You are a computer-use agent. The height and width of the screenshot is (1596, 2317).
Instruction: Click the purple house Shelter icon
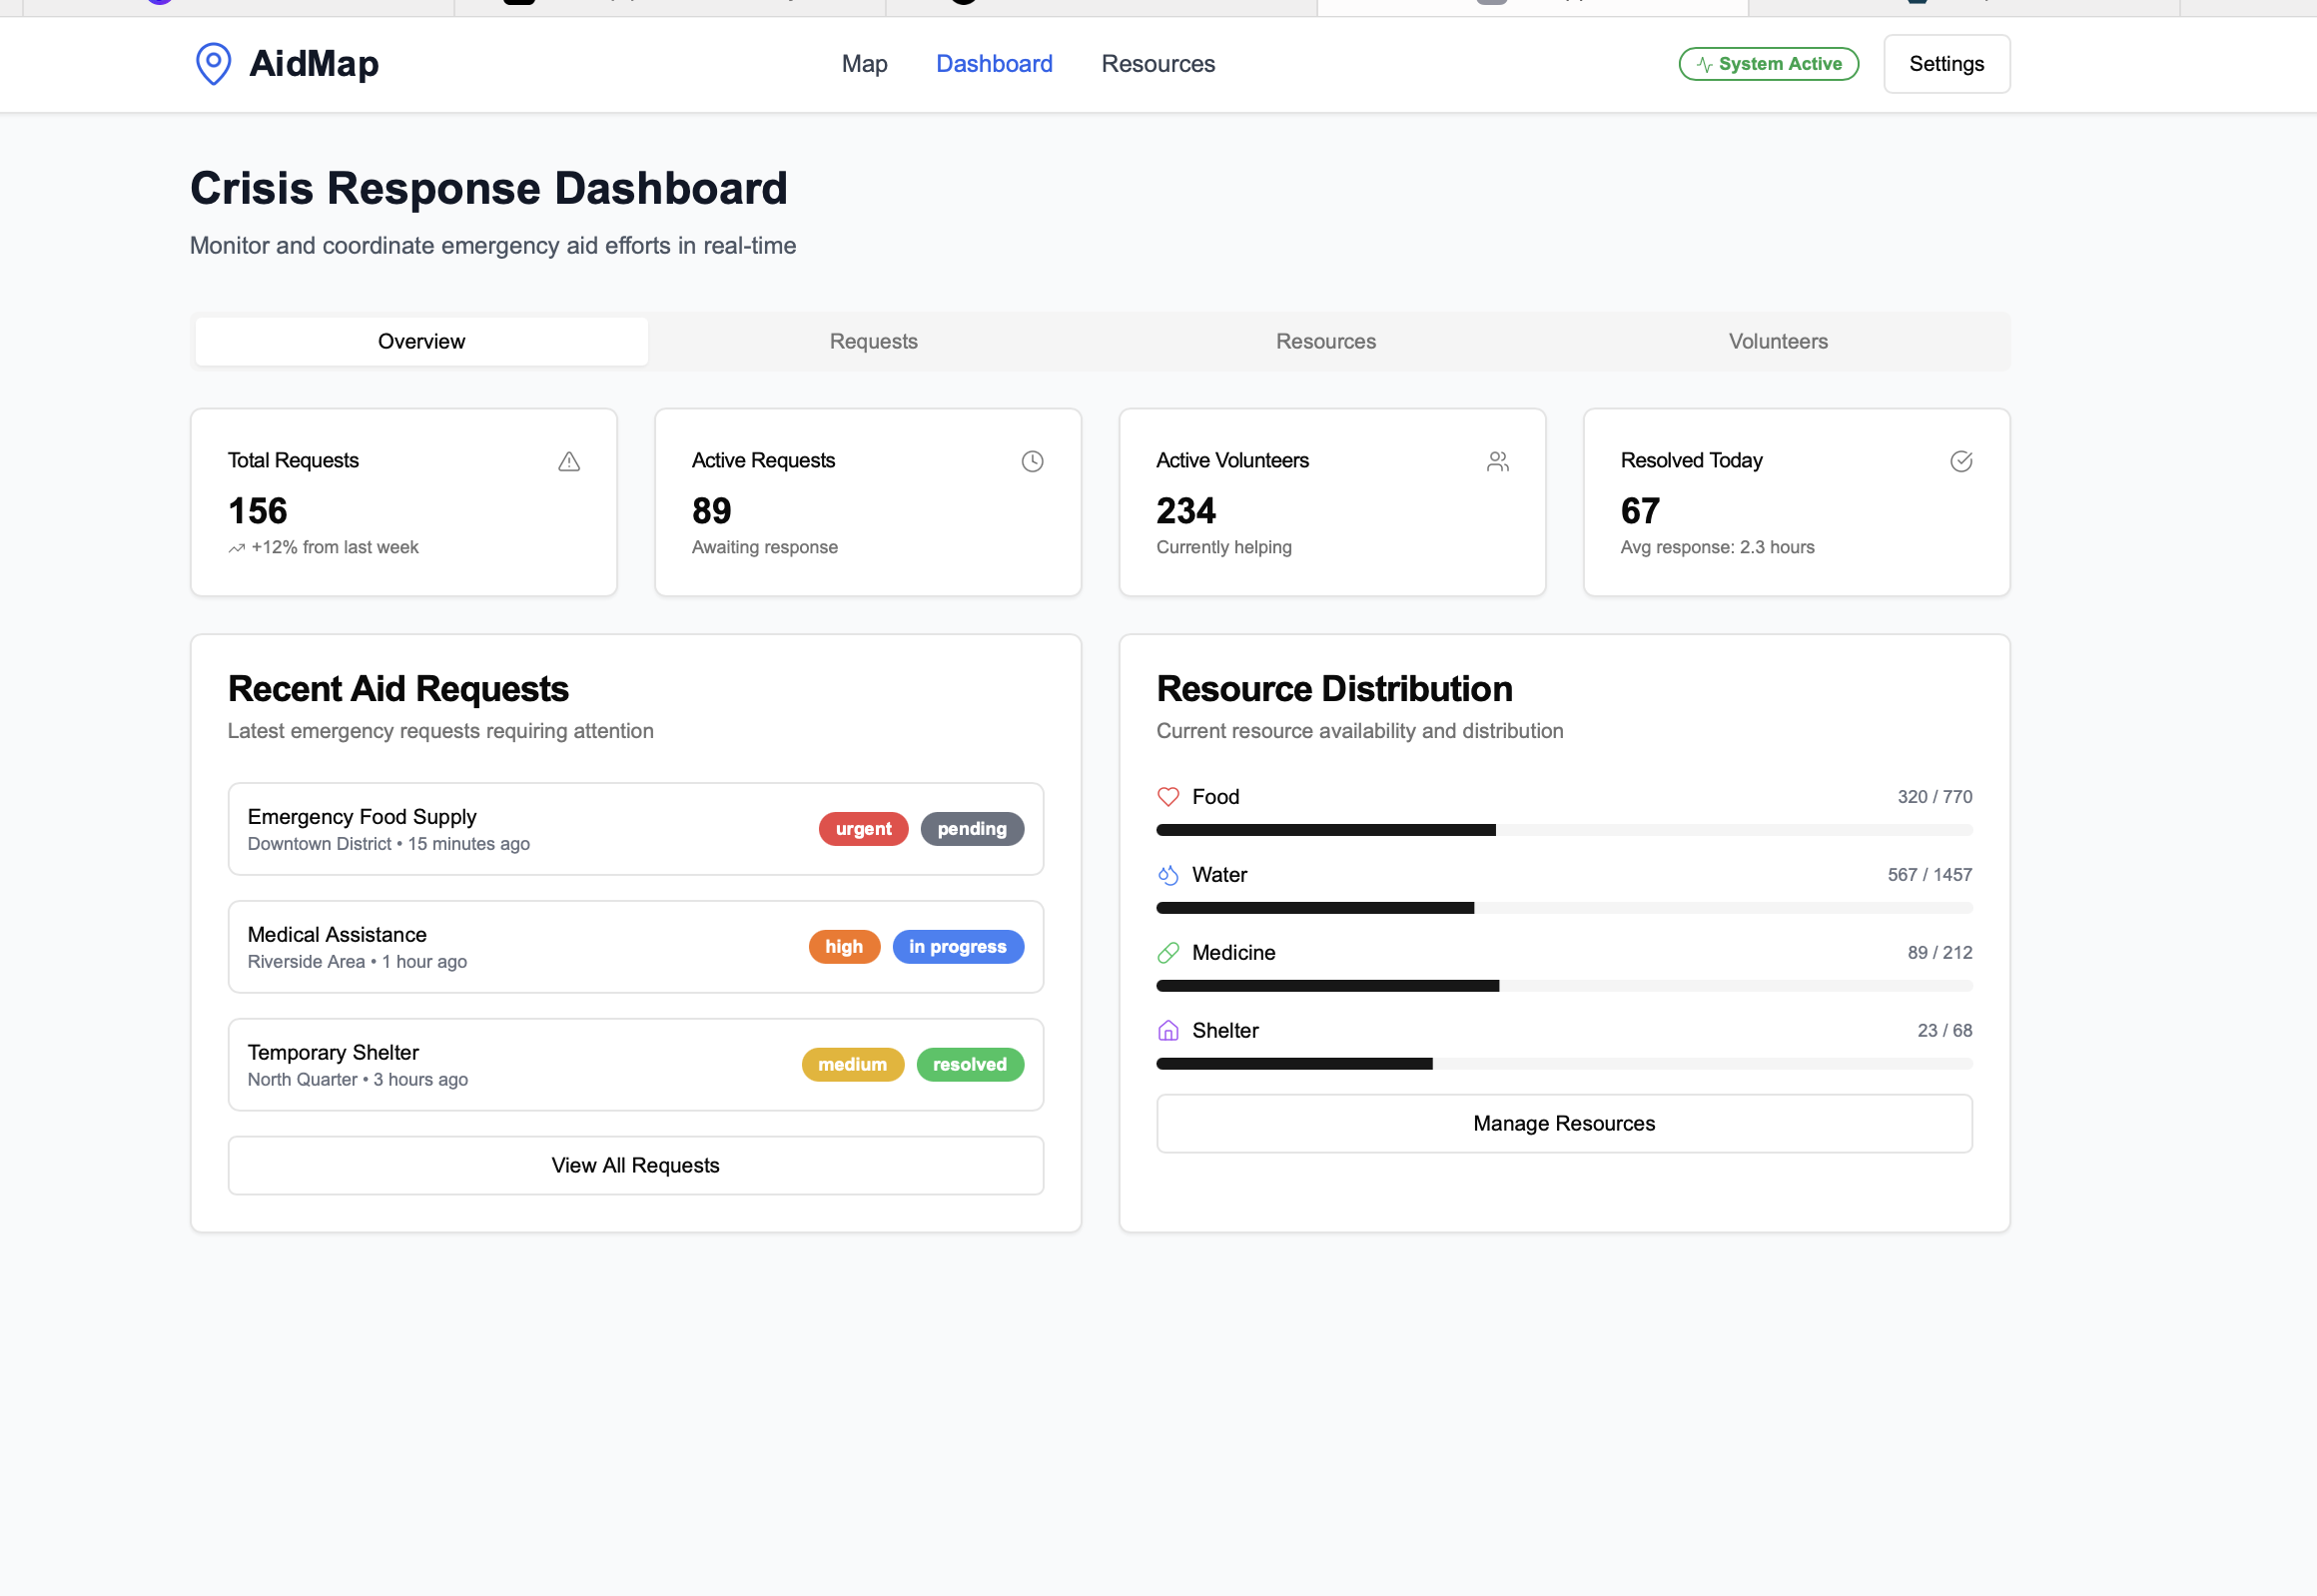coord(1168,1031)
